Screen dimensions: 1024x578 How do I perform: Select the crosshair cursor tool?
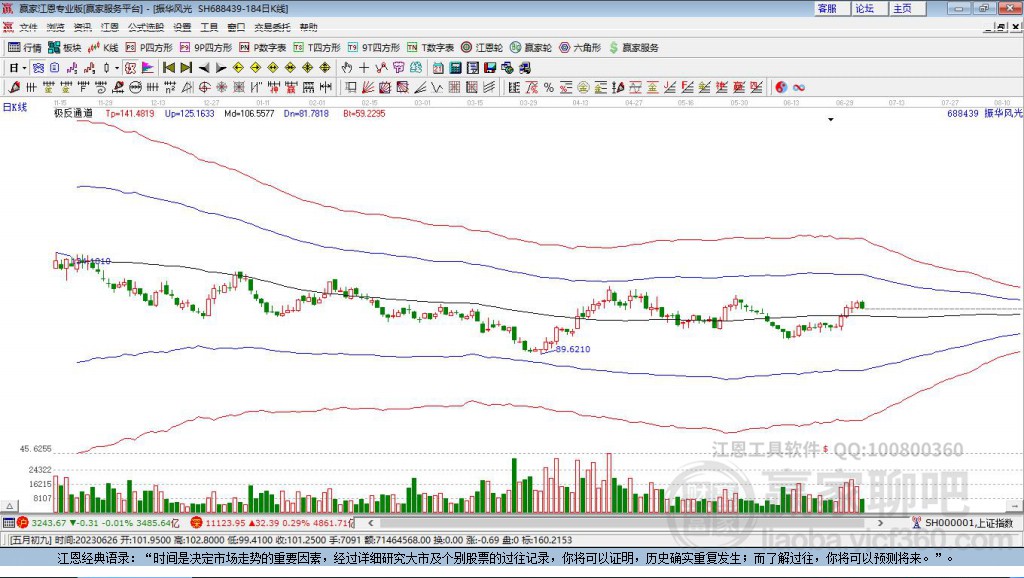pos(364,67)
